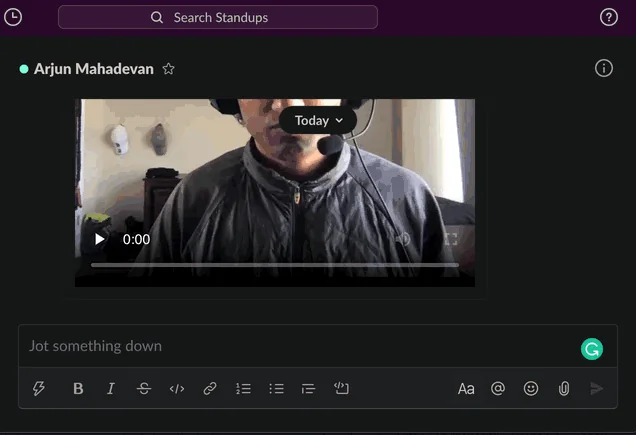This screenshot has width=636, height=435.
Task: Toggle bold formatting
Action: pyautogui.click(x=78, y=388)
